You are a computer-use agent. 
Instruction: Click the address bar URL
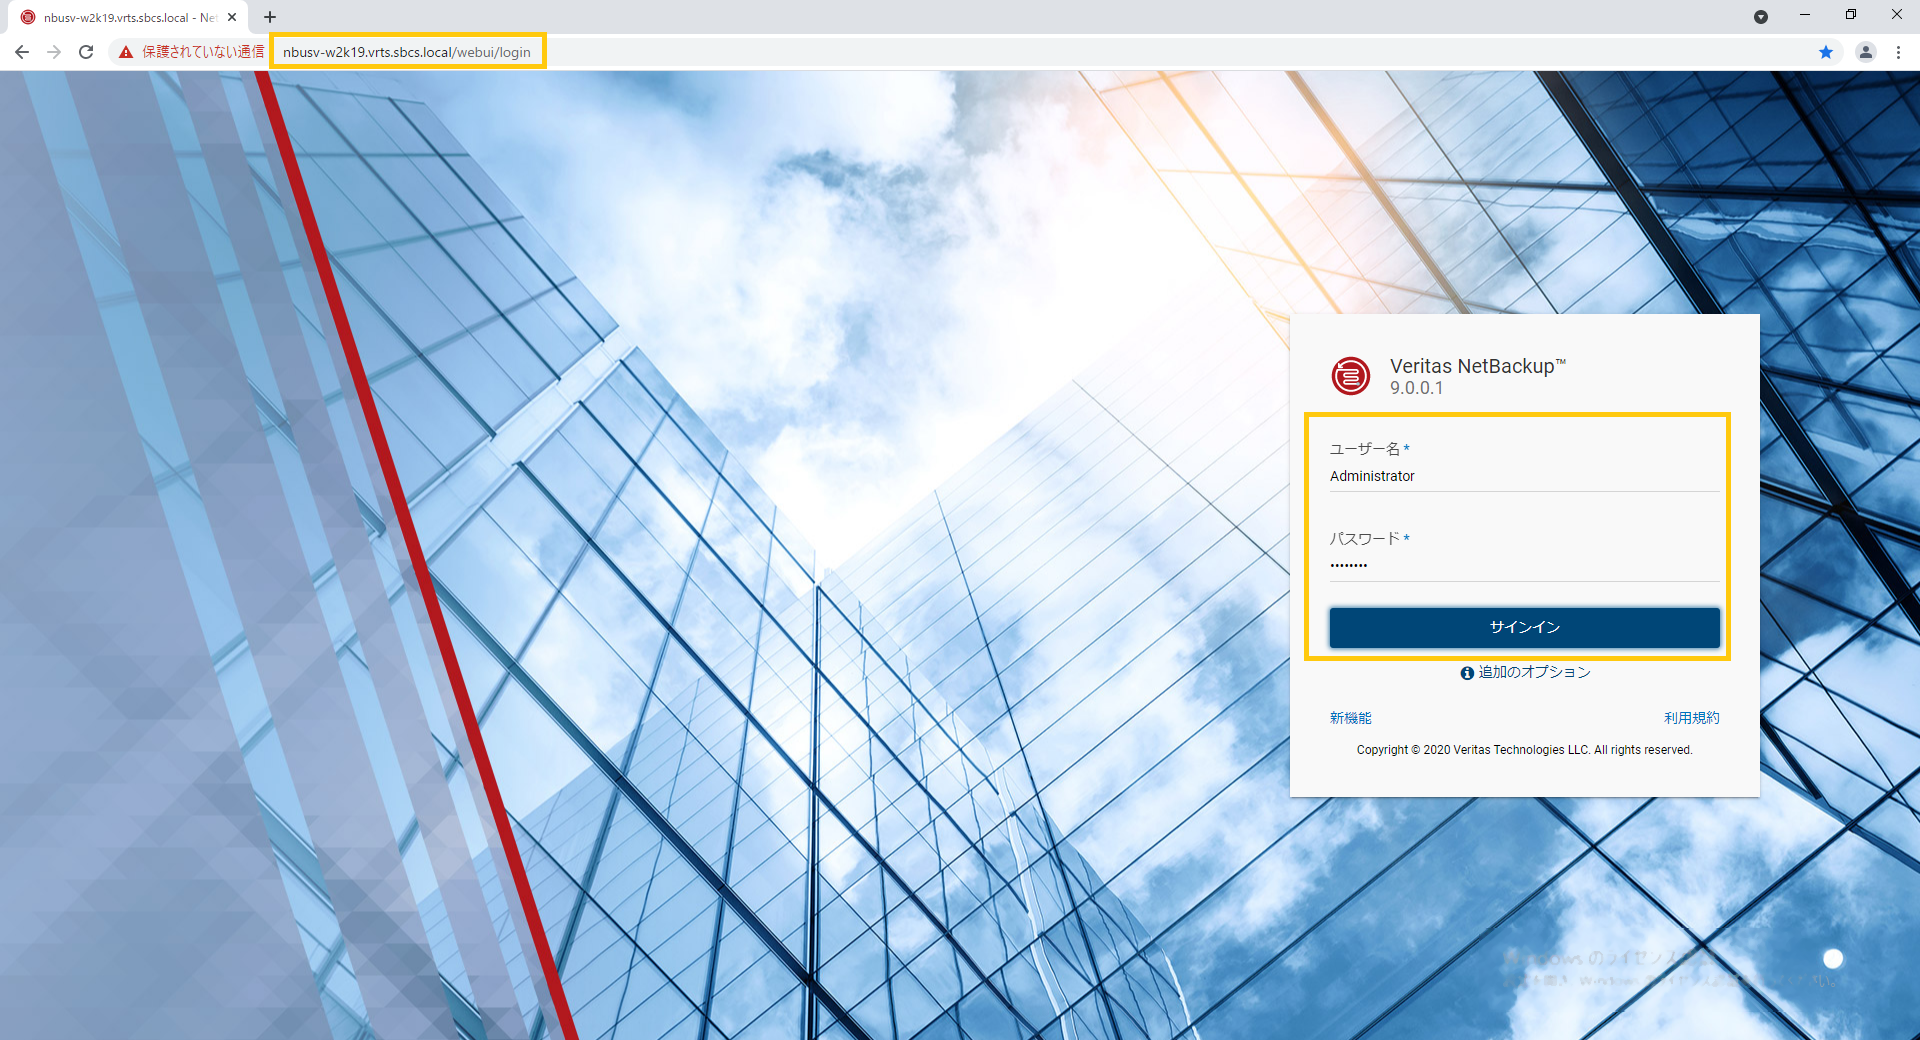pyautogui.click(x=407, y=52)
